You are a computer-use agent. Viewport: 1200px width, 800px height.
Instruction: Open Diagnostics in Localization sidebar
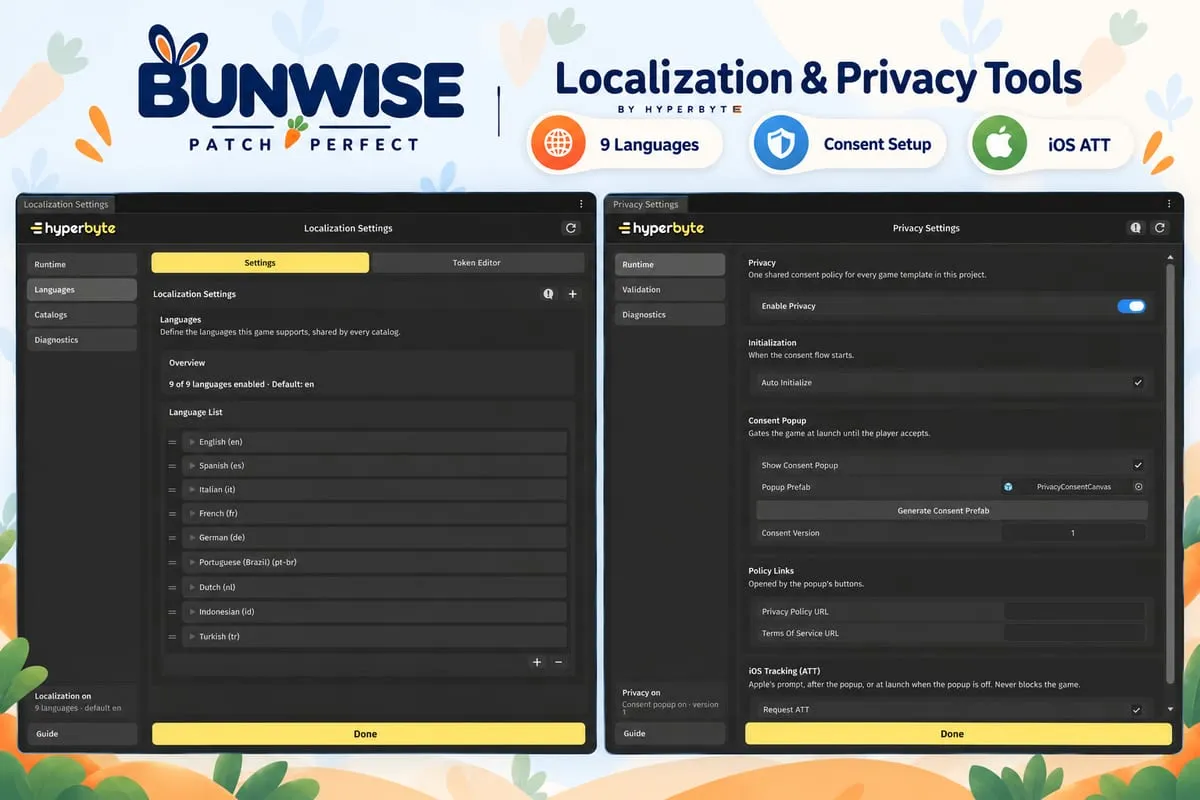[x=82, y=340]
